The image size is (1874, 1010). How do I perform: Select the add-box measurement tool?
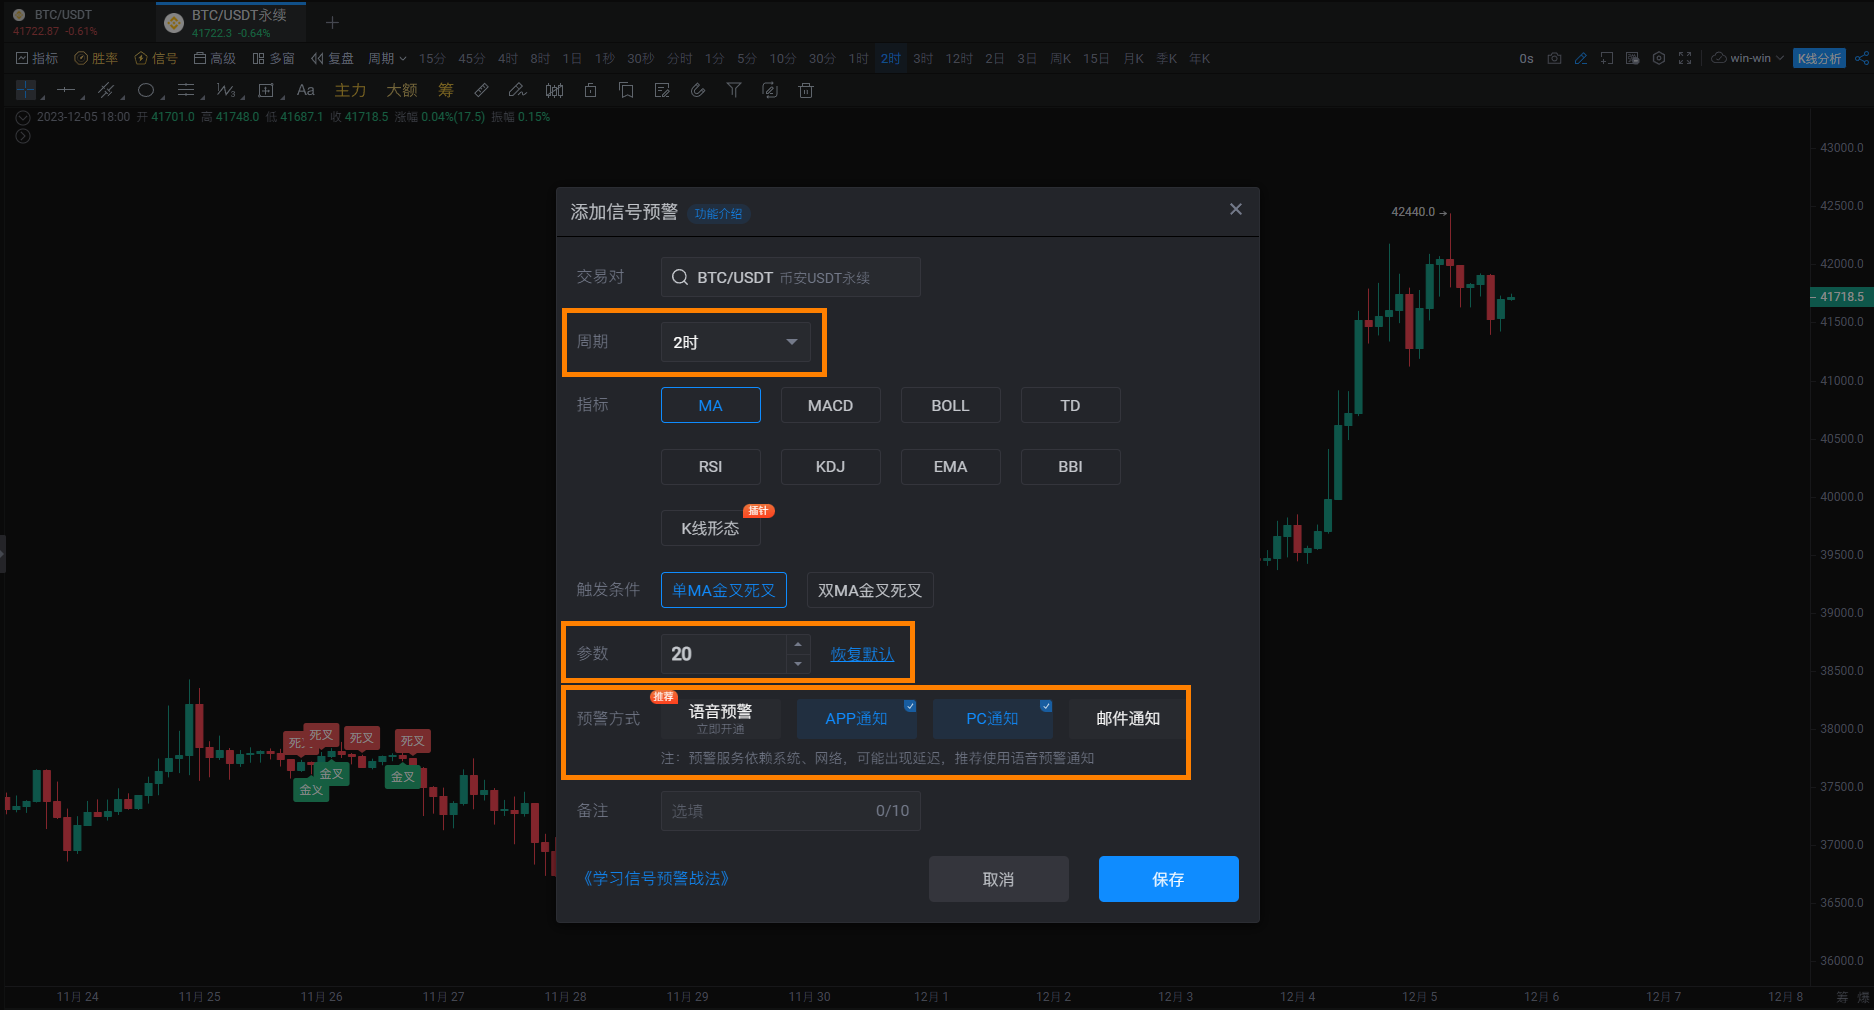(x=266, y=90)
